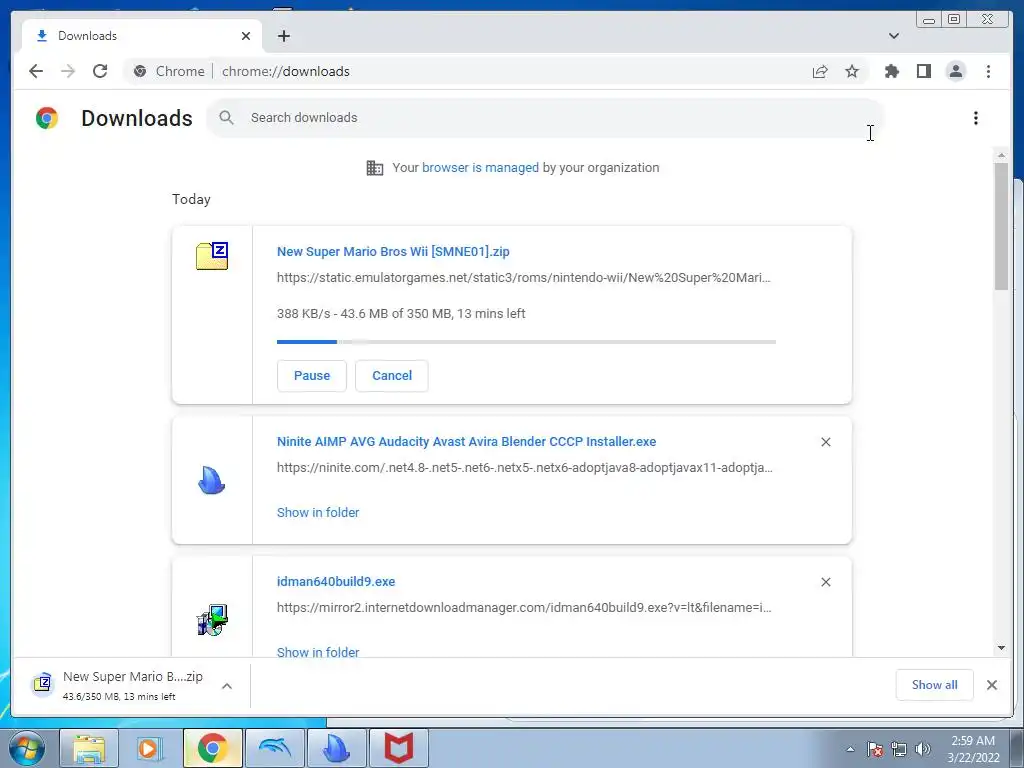Click the internetdownloadmanager URL text
The height and width of the screenshot is (768, 1024).
pos(524,607)
